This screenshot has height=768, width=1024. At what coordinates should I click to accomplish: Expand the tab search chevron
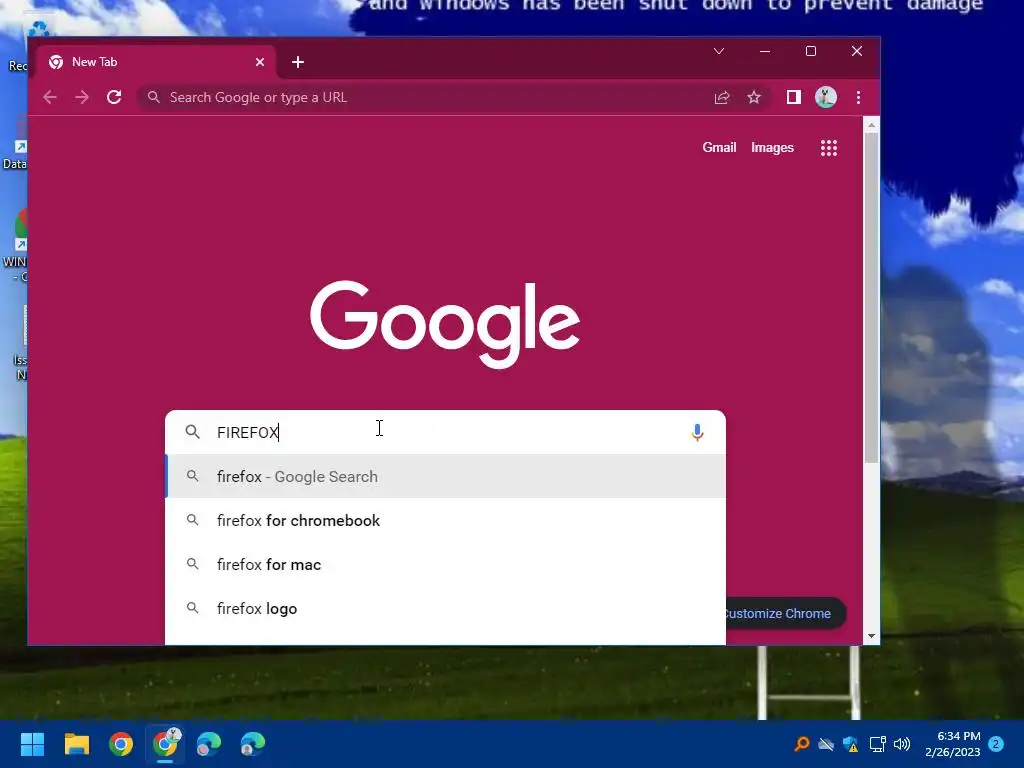tap(719, 51)
